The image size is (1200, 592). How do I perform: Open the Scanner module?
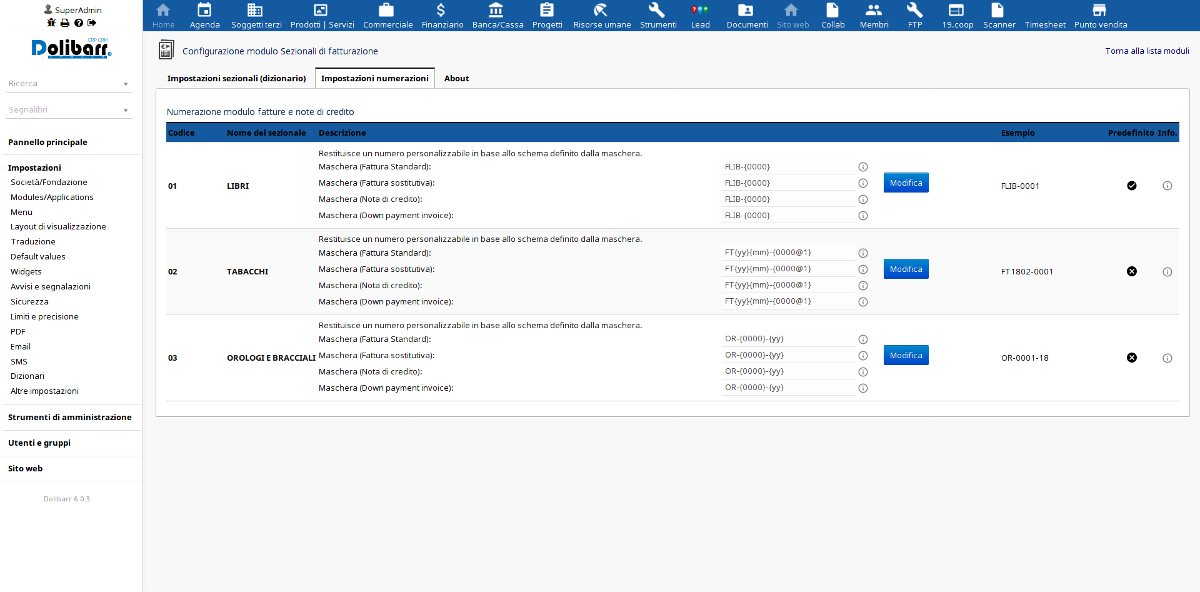pyautogui.click(x=999, y=15)
